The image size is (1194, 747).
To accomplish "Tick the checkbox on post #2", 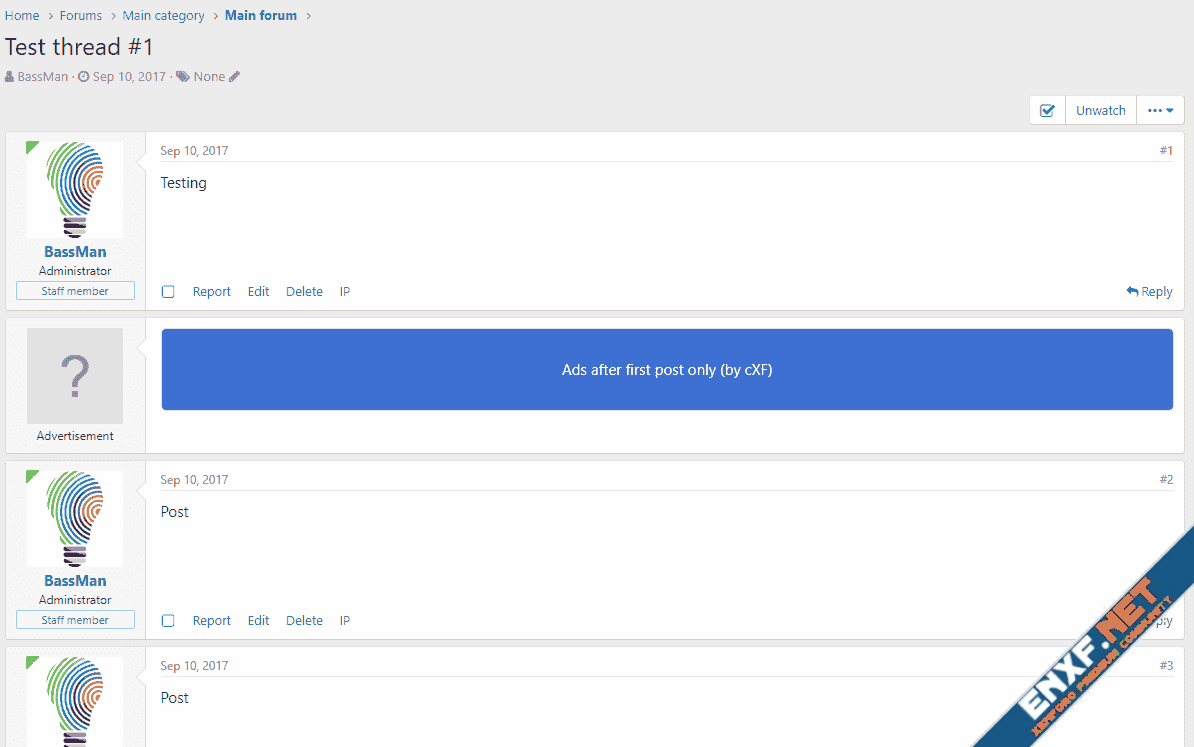I will [168, 621].
